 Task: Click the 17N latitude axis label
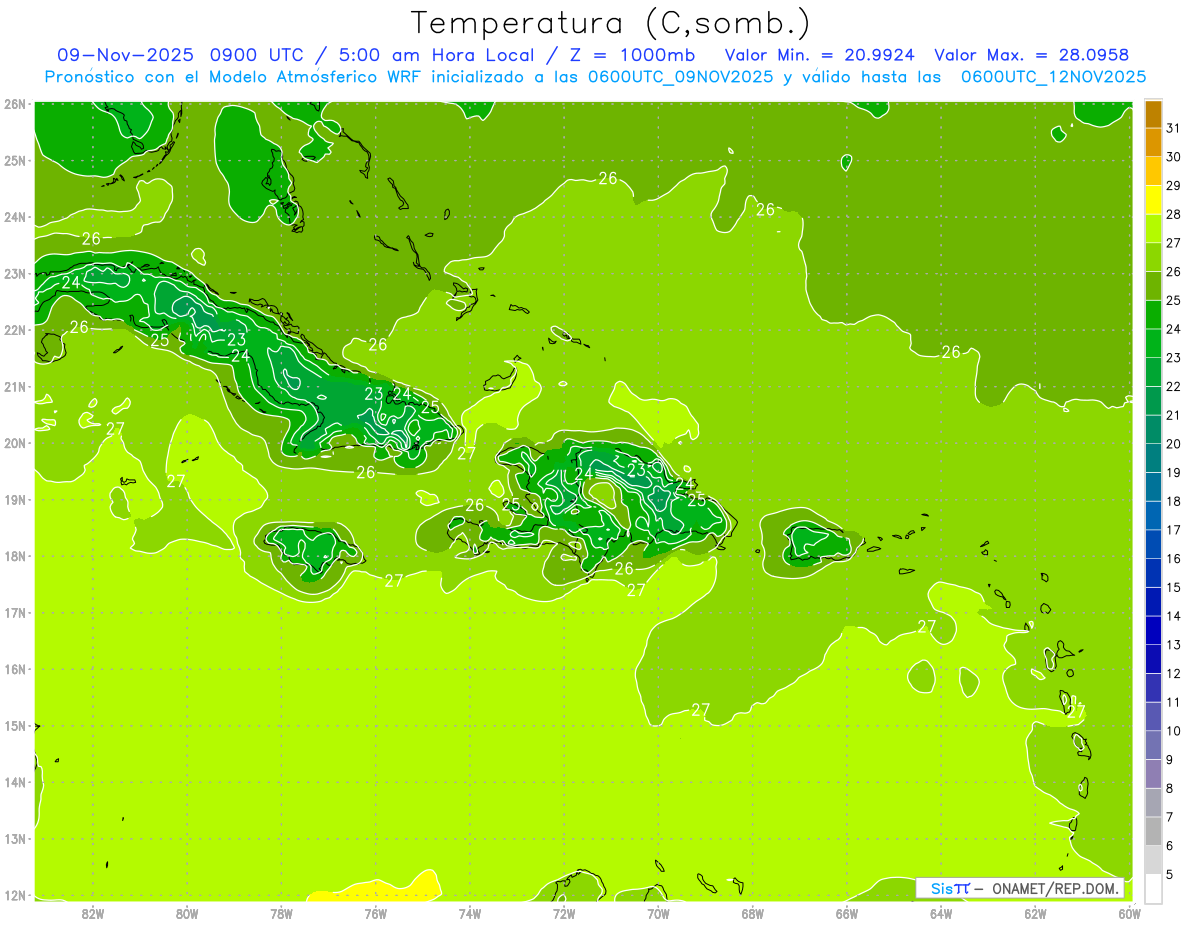[16, 613]
